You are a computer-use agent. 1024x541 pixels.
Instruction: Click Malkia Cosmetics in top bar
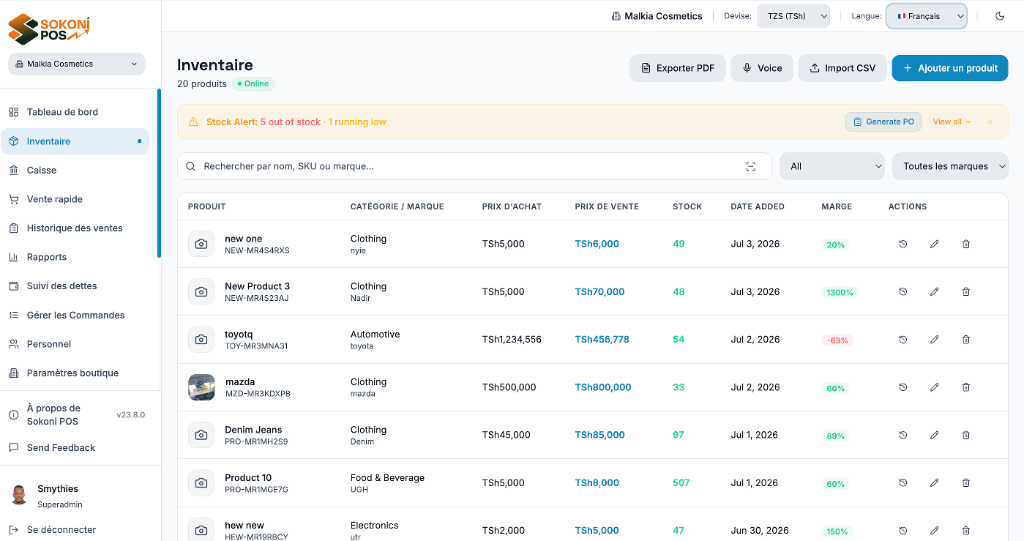(656, 16)
